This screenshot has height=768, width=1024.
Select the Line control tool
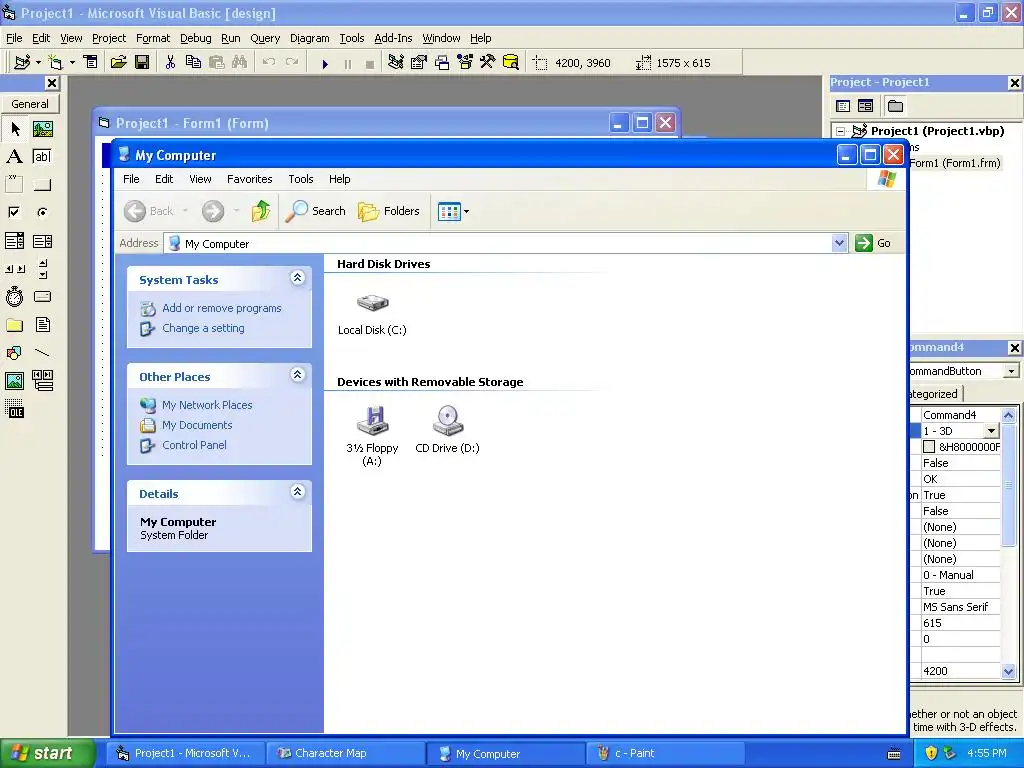[x=42, y=353]
